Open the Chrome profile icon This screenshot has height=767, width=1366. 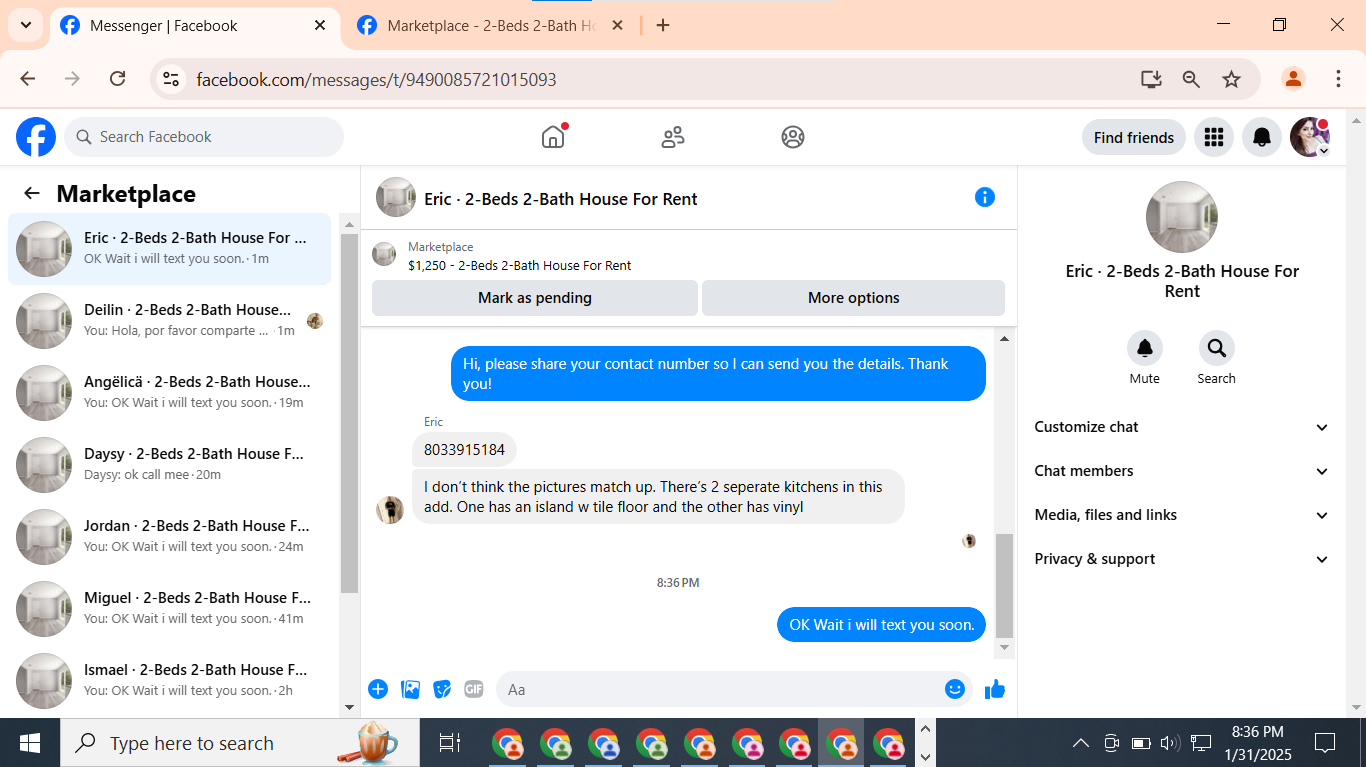click(x=1293, y=79)
